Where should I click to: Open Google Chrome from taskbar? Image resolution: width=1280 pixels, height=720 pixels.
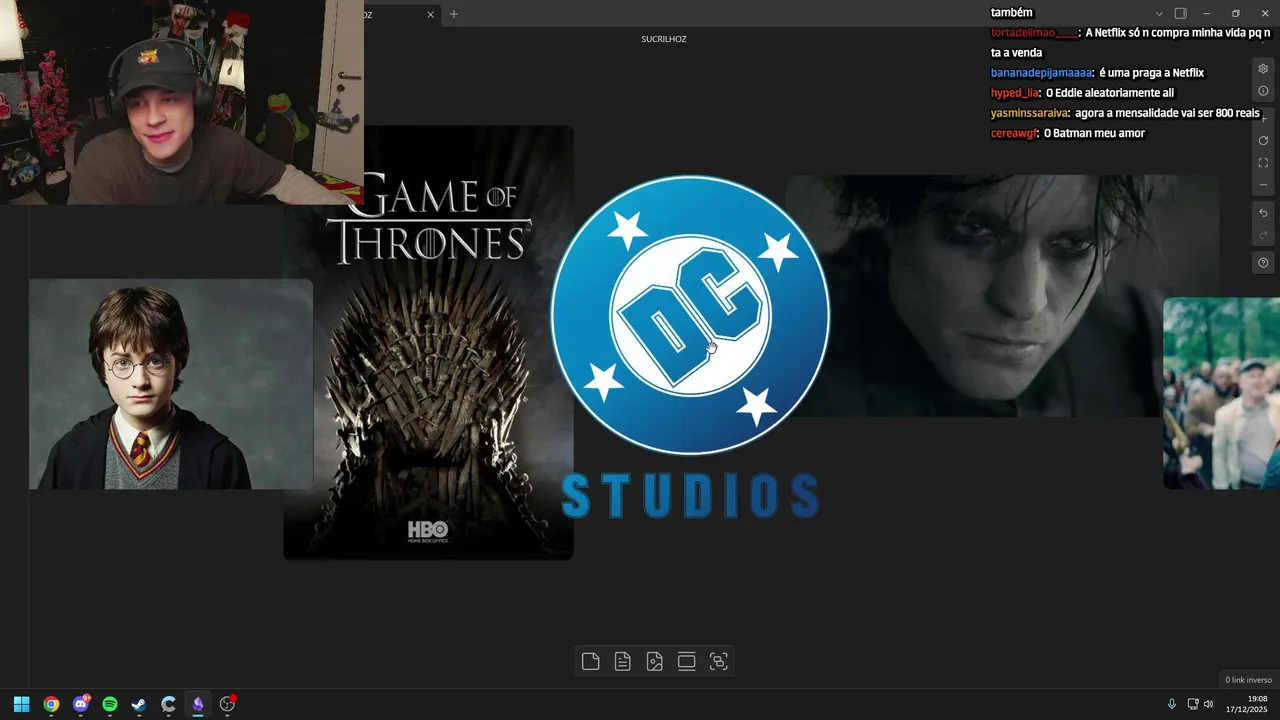51,704
